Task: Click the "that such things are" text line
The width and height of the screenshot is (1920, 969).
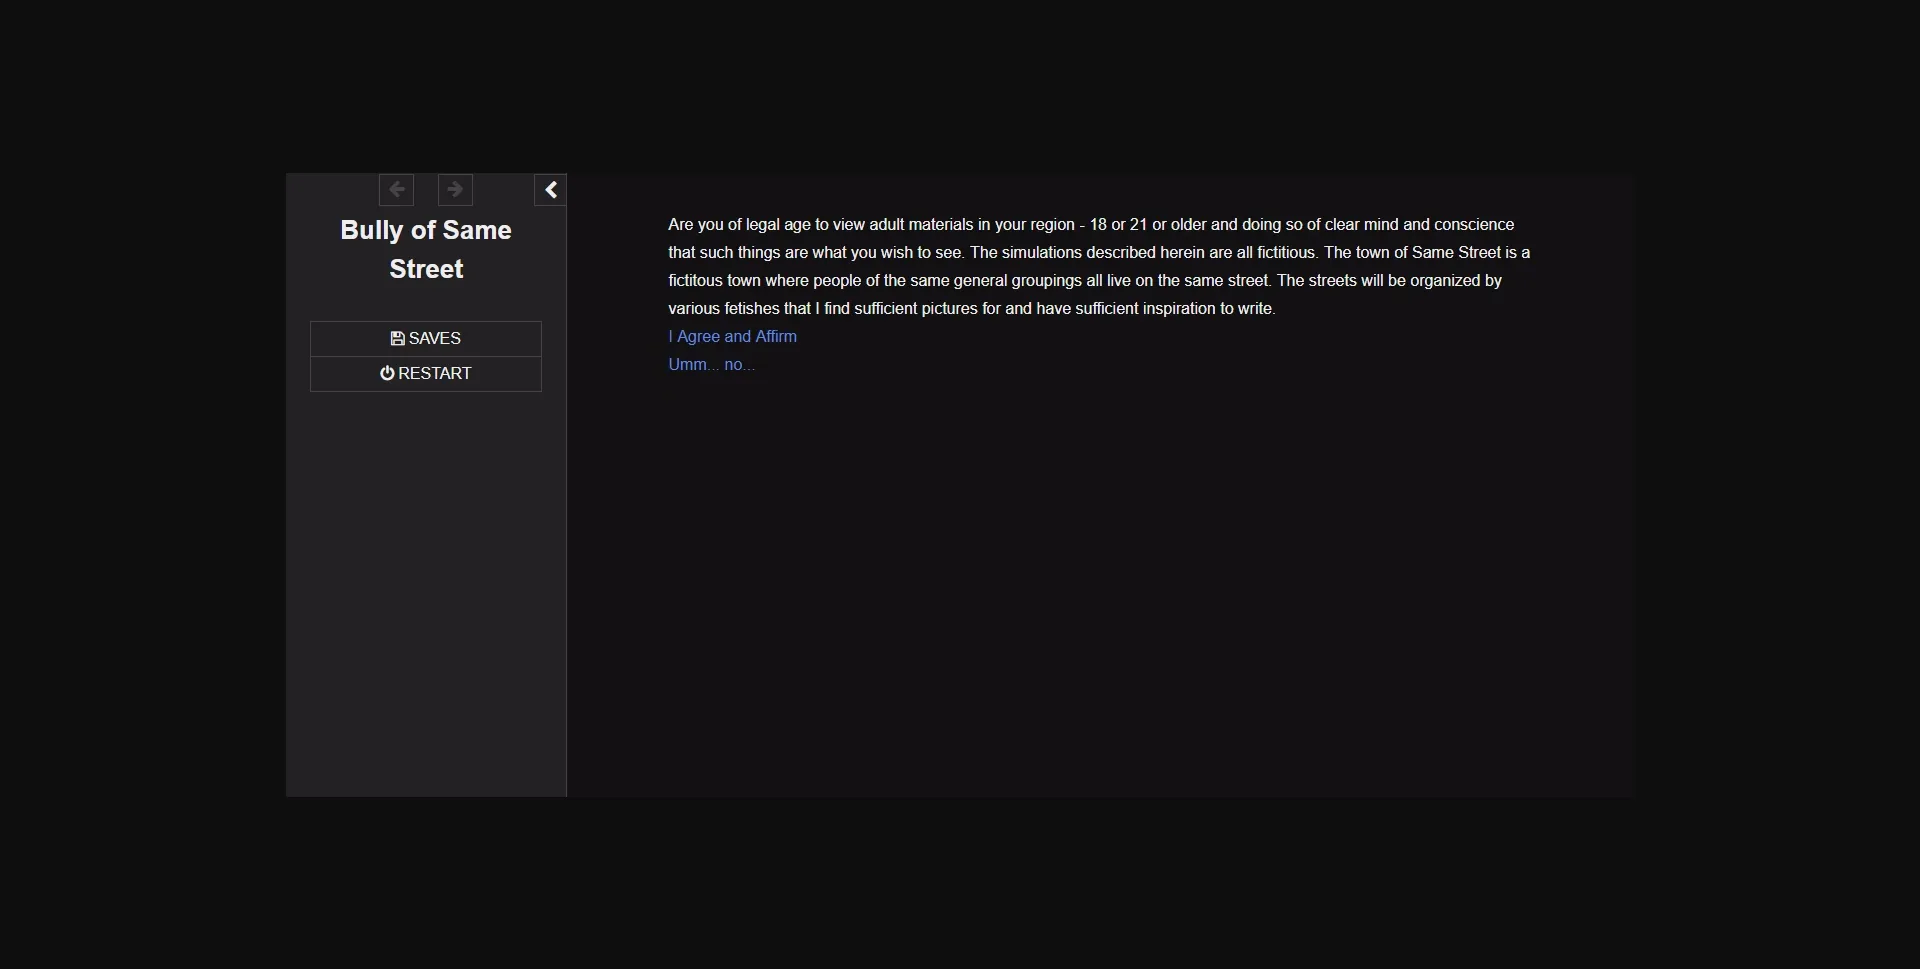Action: tap(740, 253)
